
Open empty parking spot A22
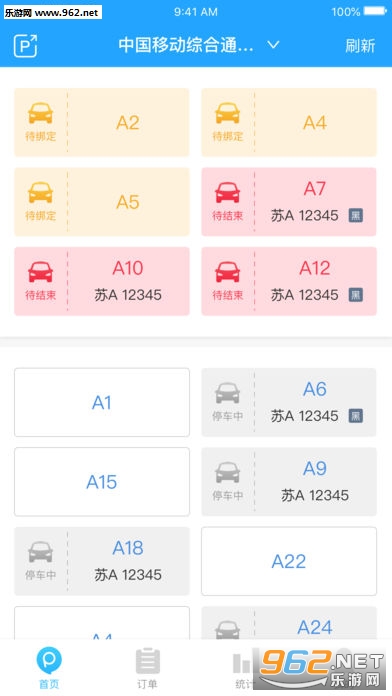pyautogui.click(x=289, y=561)
